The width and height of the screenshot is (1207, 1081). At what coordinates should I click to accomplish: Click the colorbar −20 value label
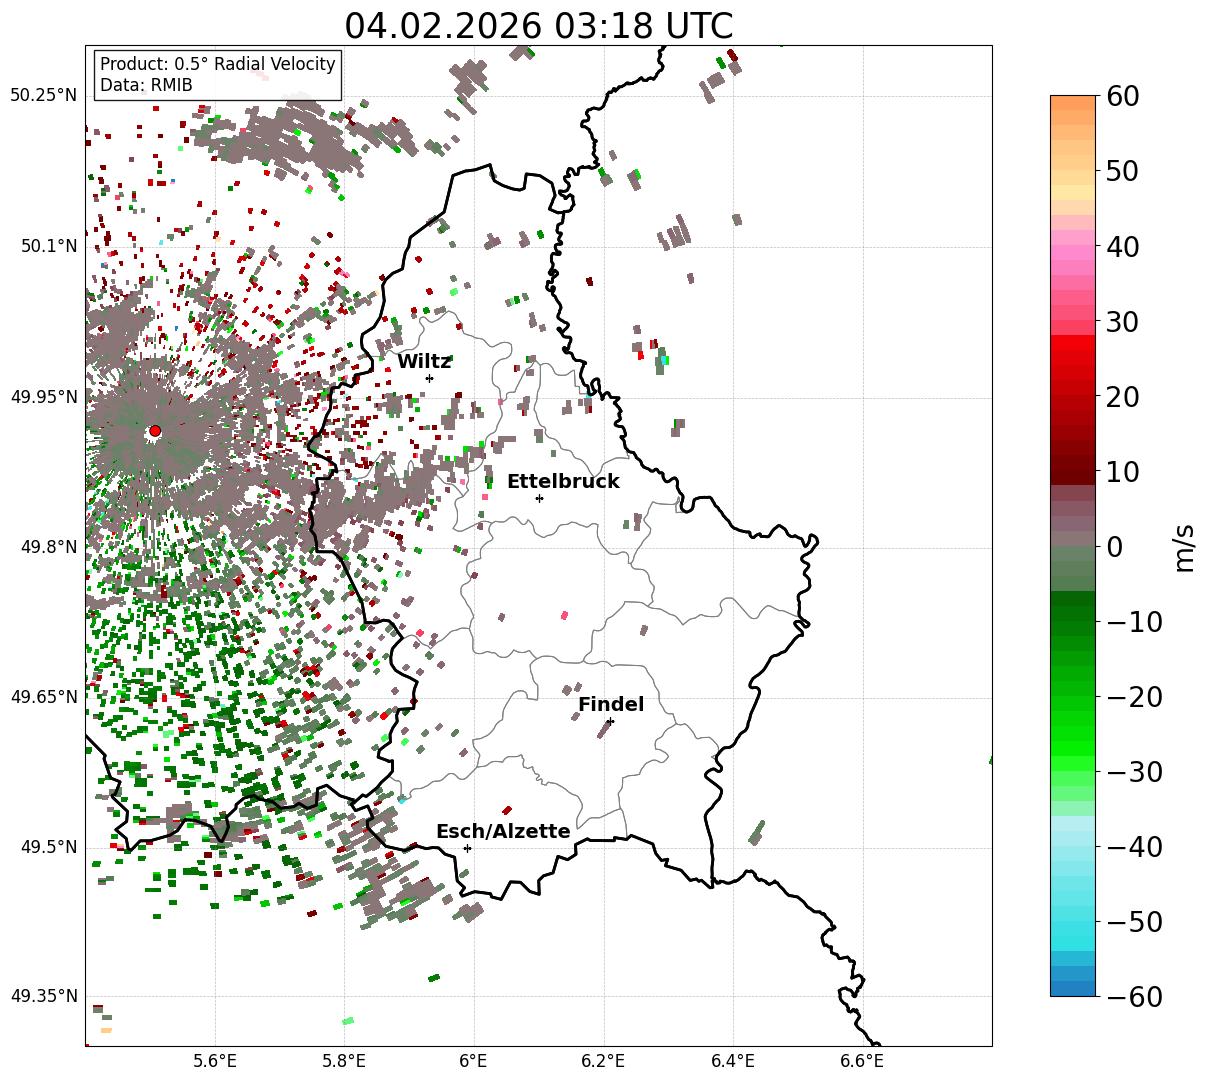click(1134, 696)
